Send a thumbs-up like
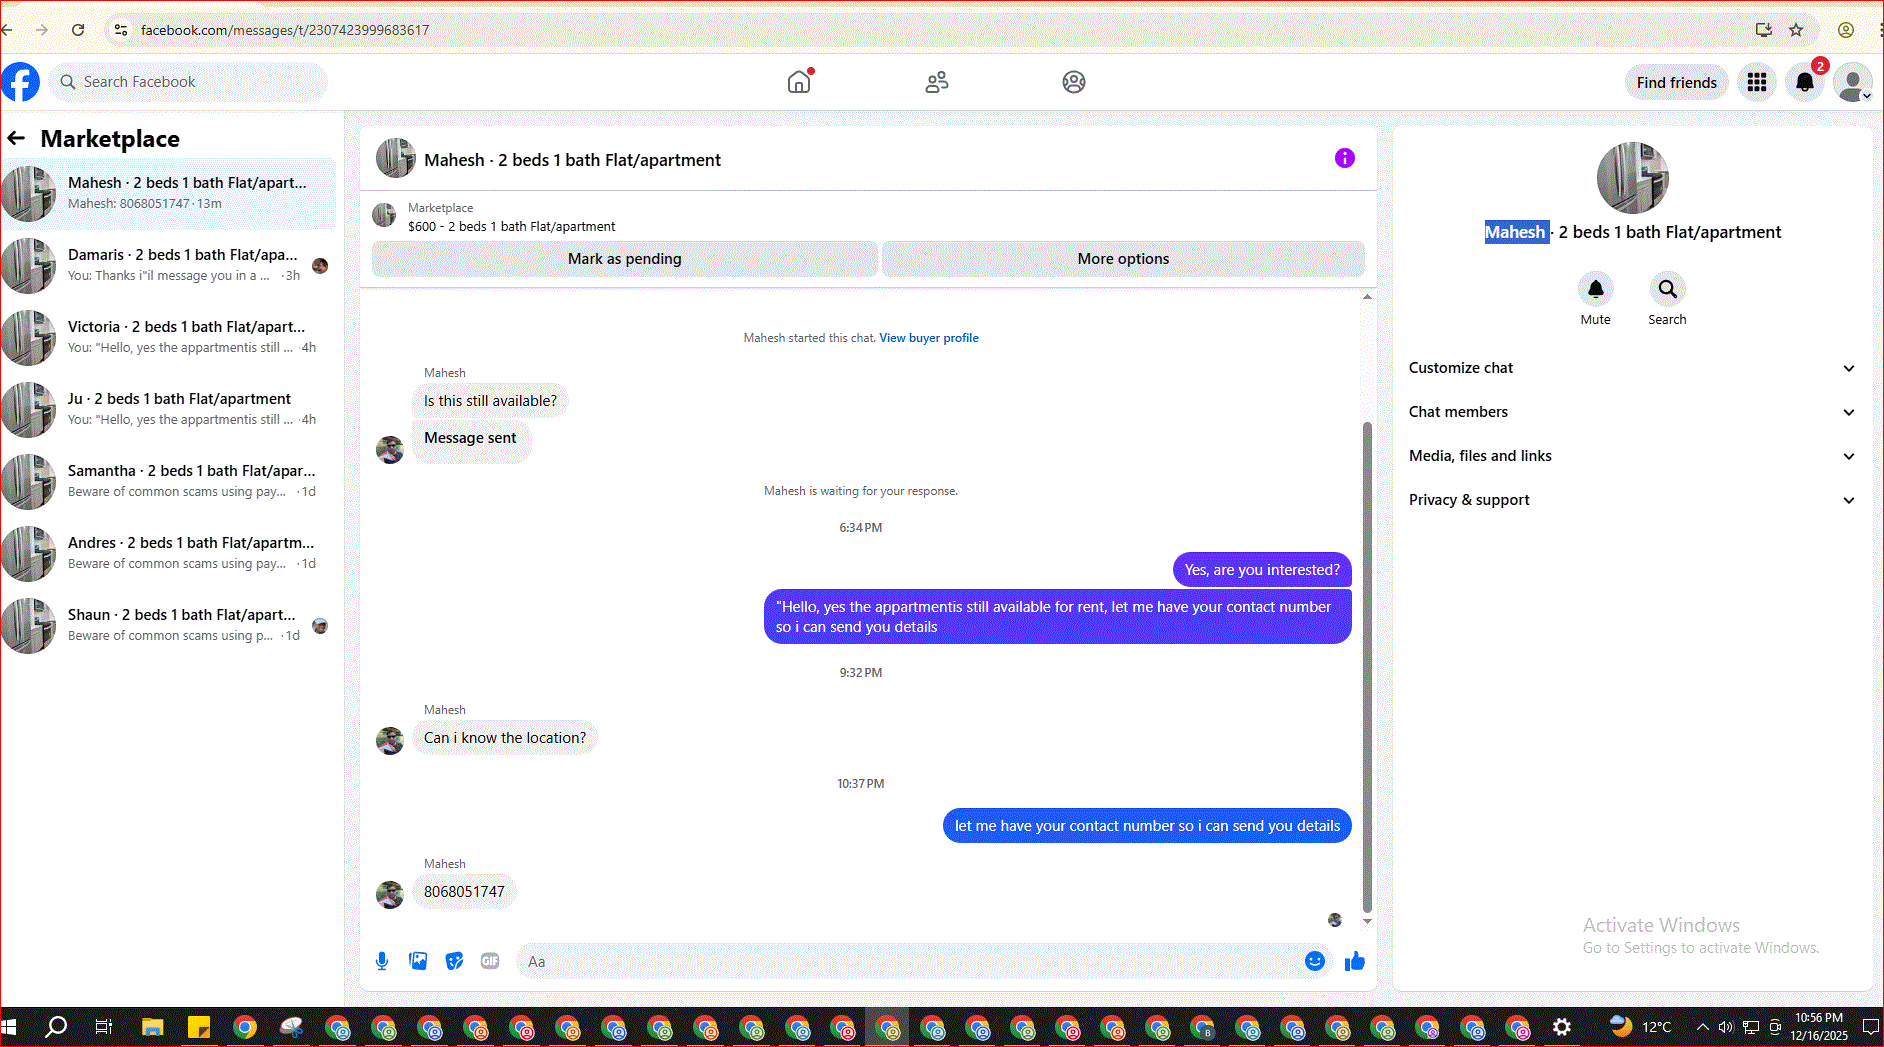Viewport: 1884px width, 1047px height. [1355, 961]
